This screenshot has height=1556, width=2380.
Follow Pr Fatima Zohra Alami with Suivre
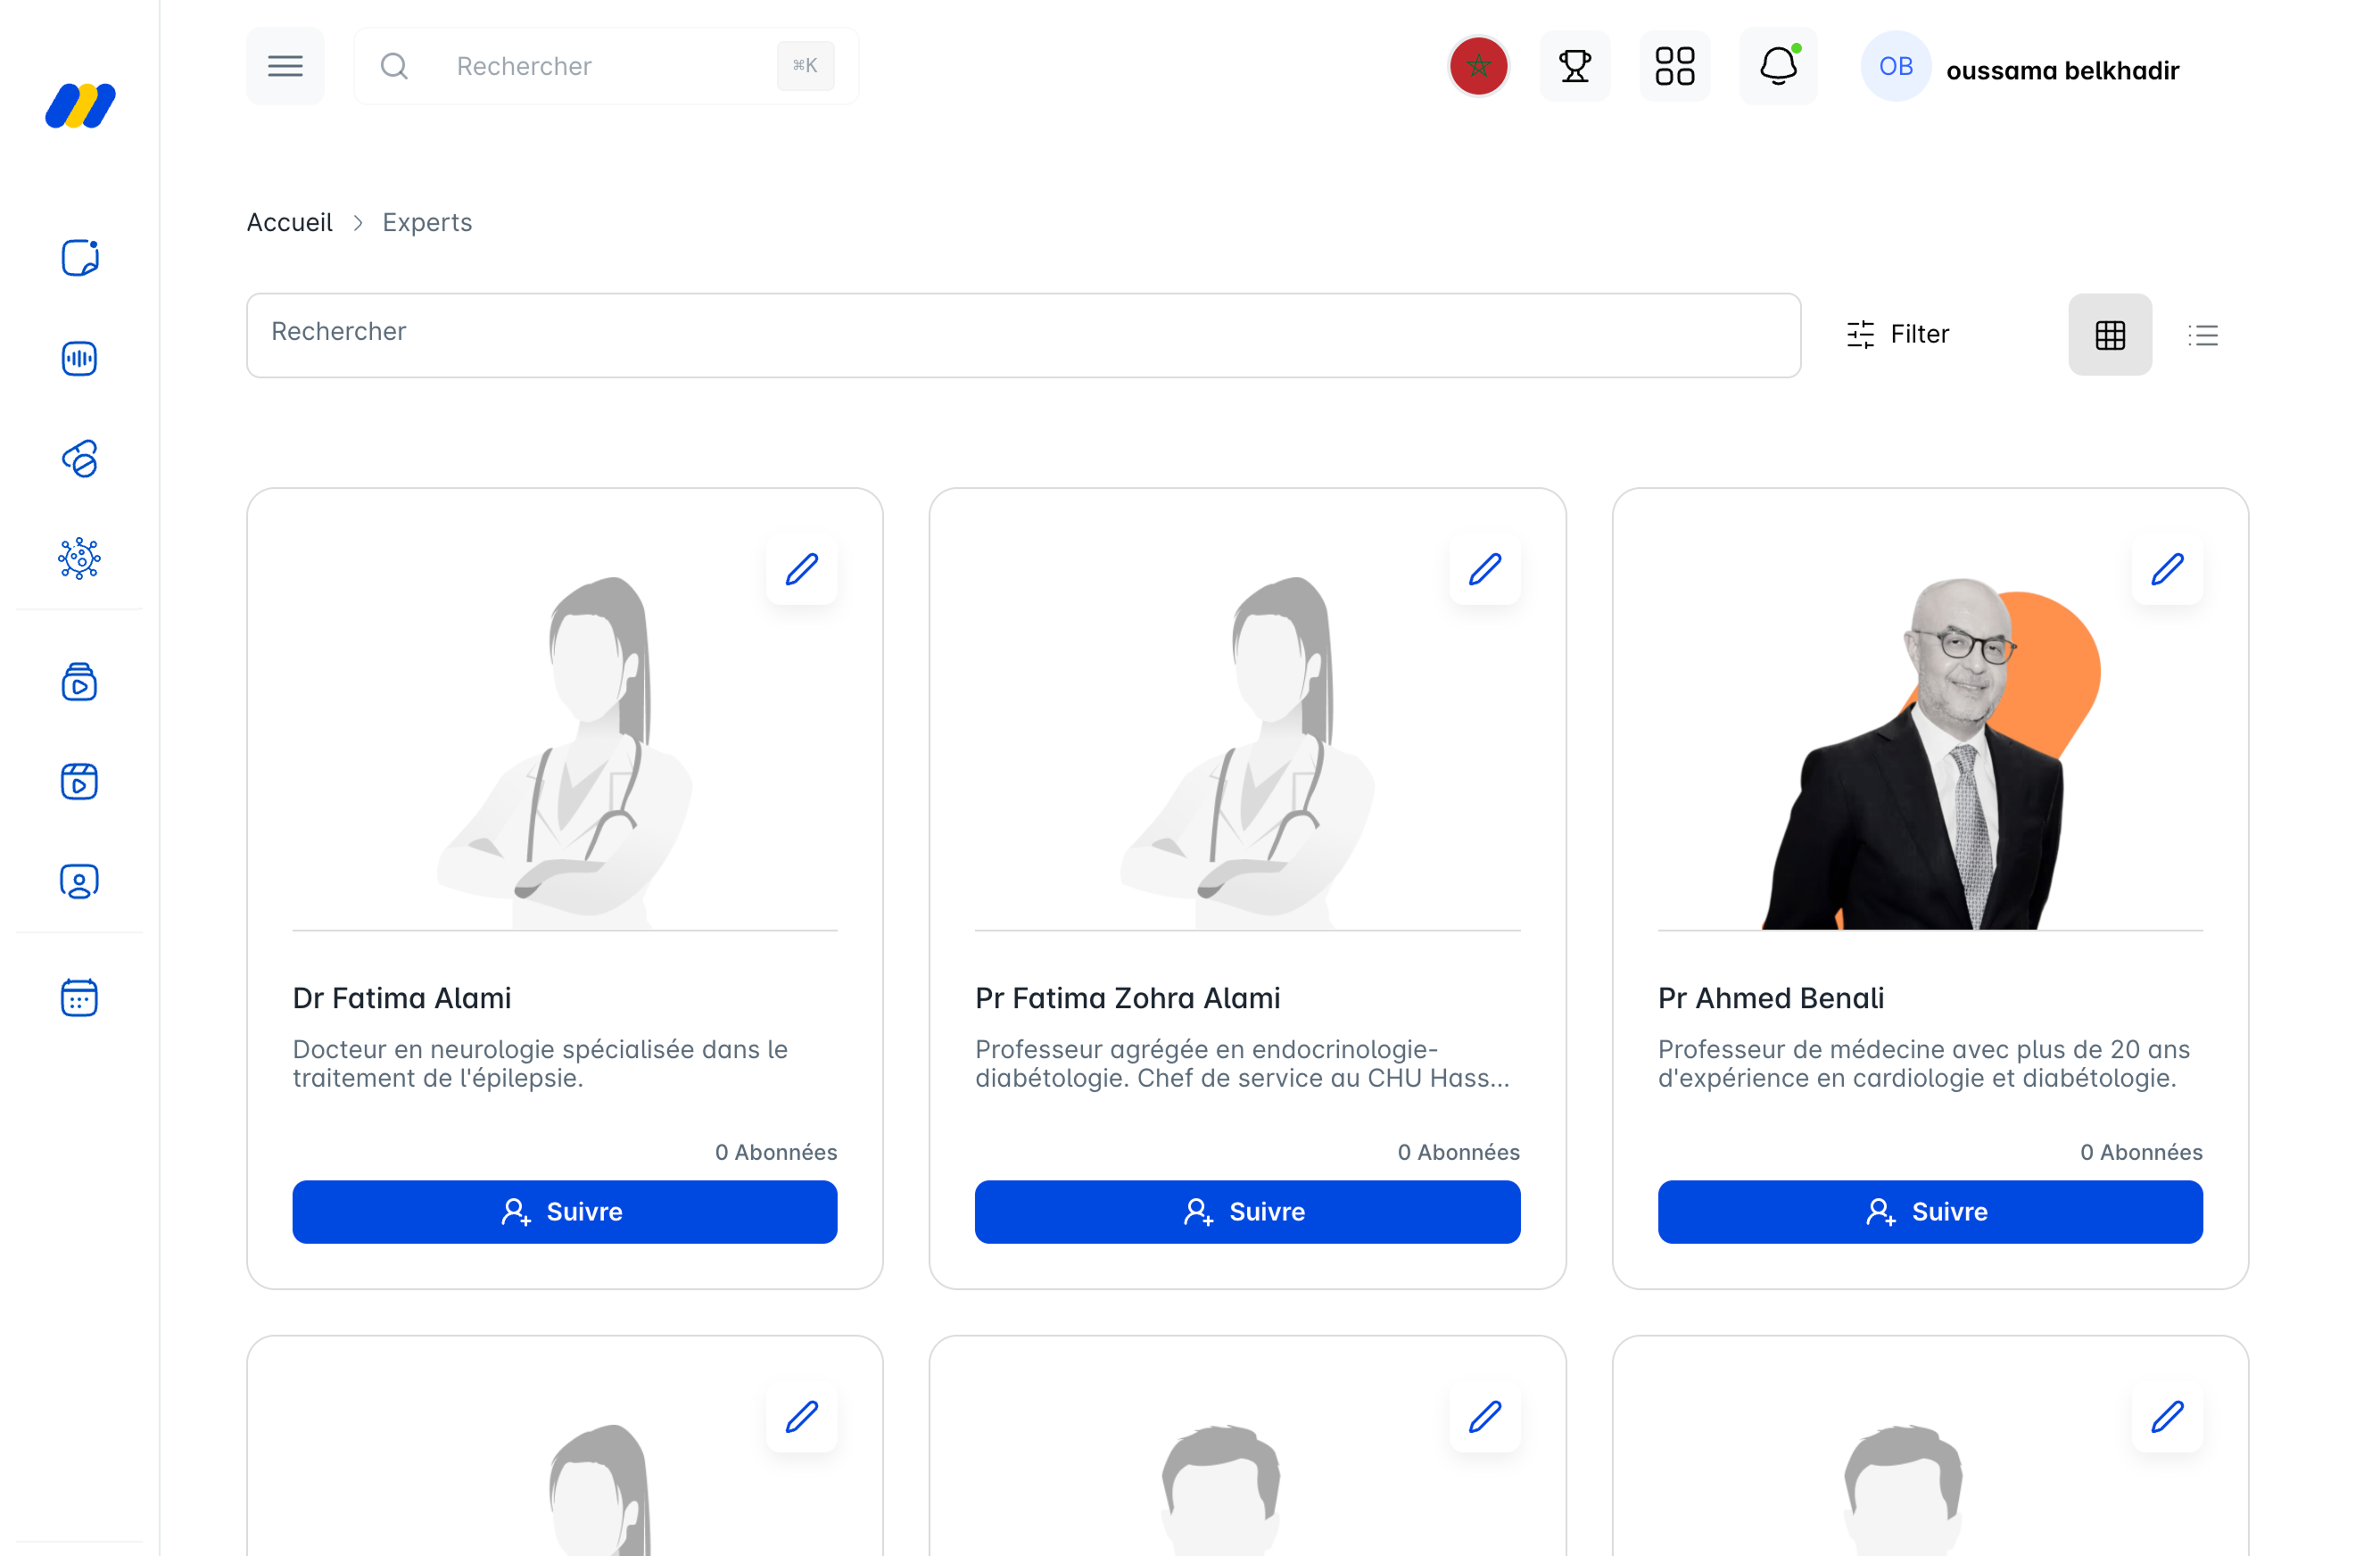pos(1246,1211)
